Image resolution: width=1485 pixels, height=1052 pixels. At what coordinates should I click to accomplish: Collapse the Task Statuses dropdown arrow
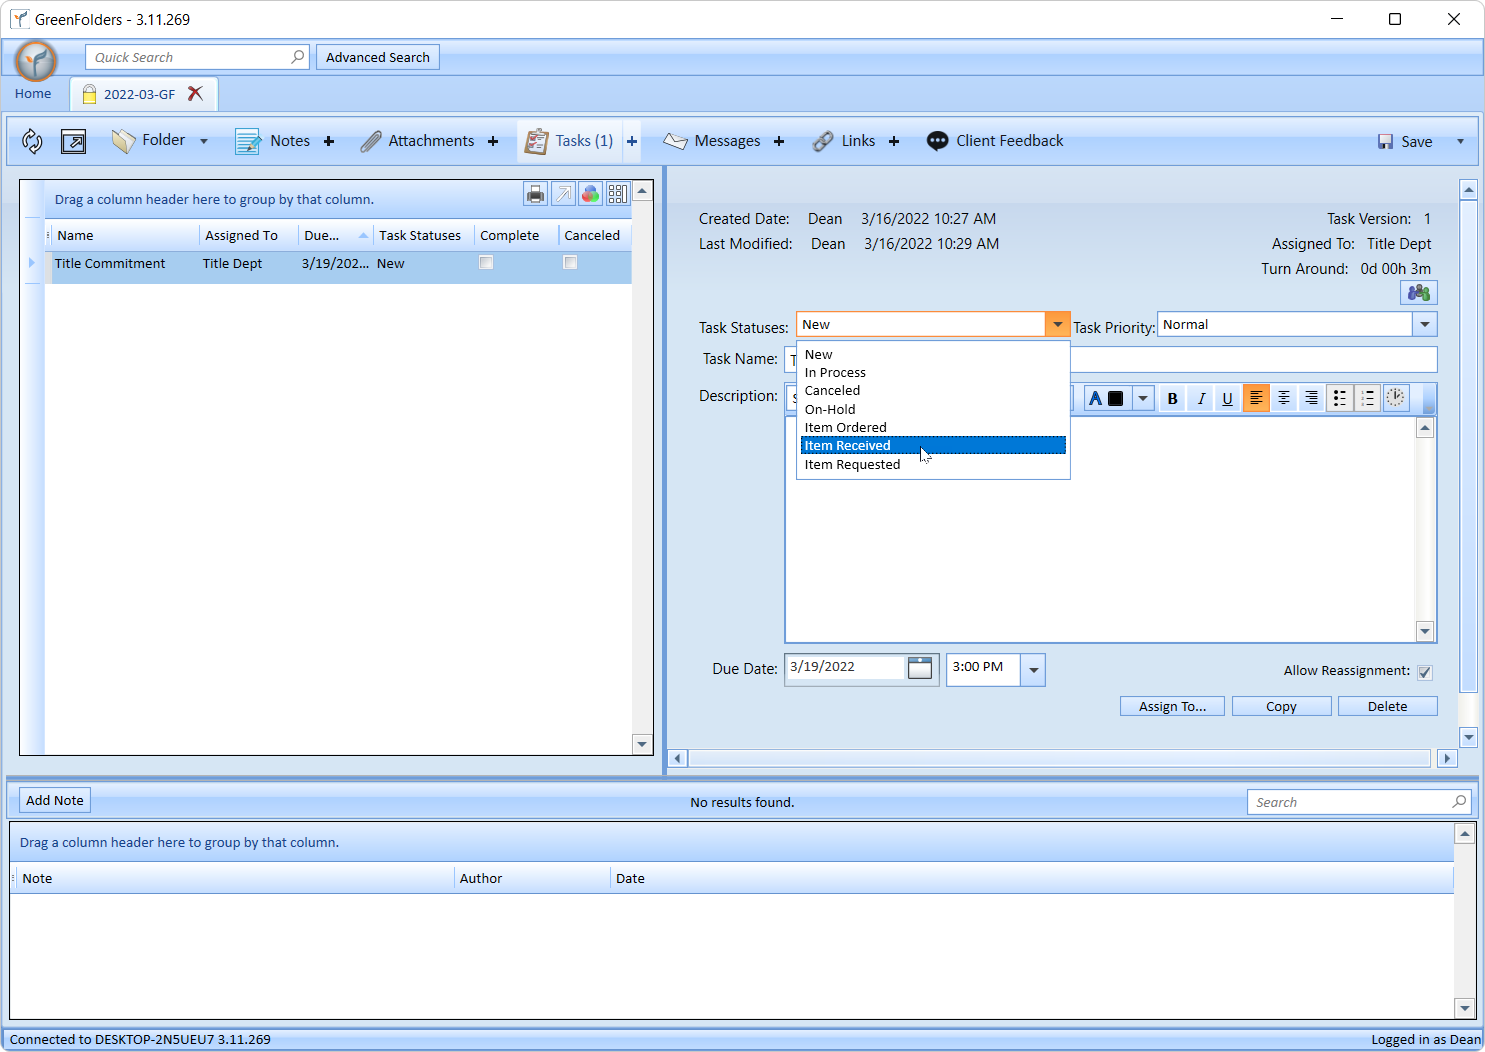coord(1058,325)
